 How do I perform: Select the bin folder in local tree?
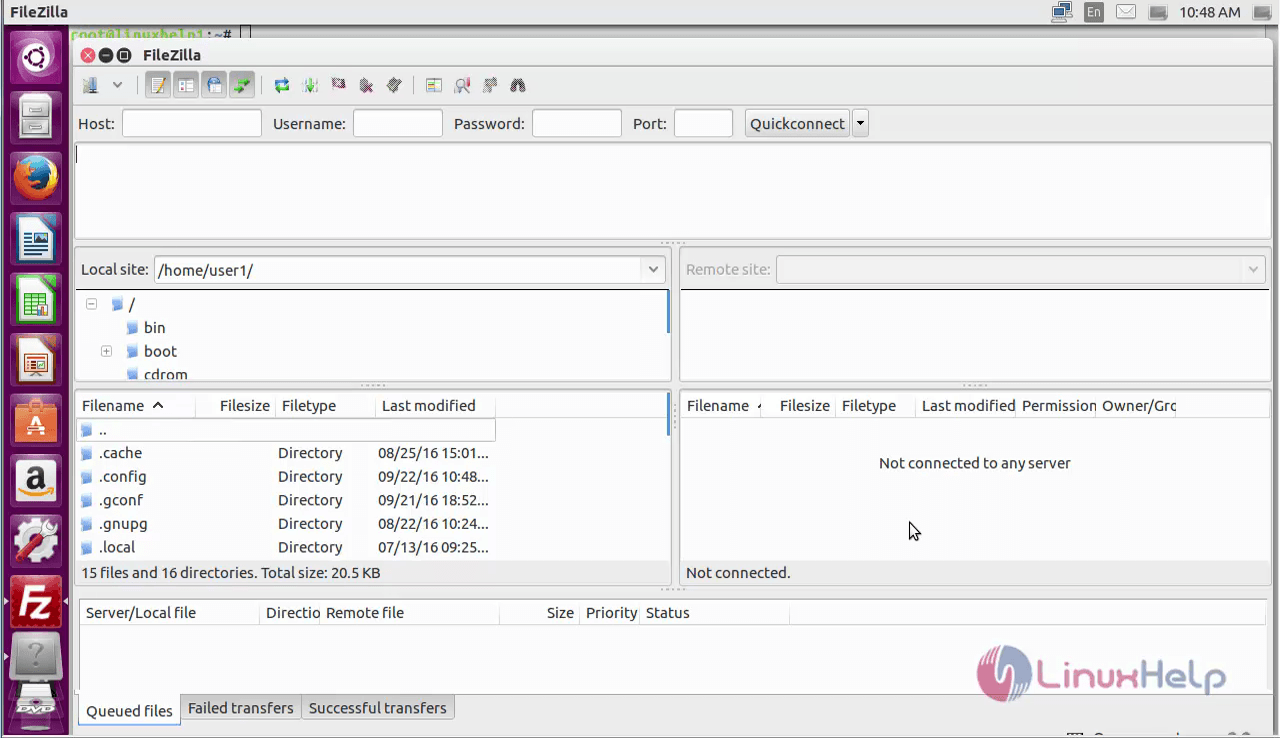coord(154,328)
